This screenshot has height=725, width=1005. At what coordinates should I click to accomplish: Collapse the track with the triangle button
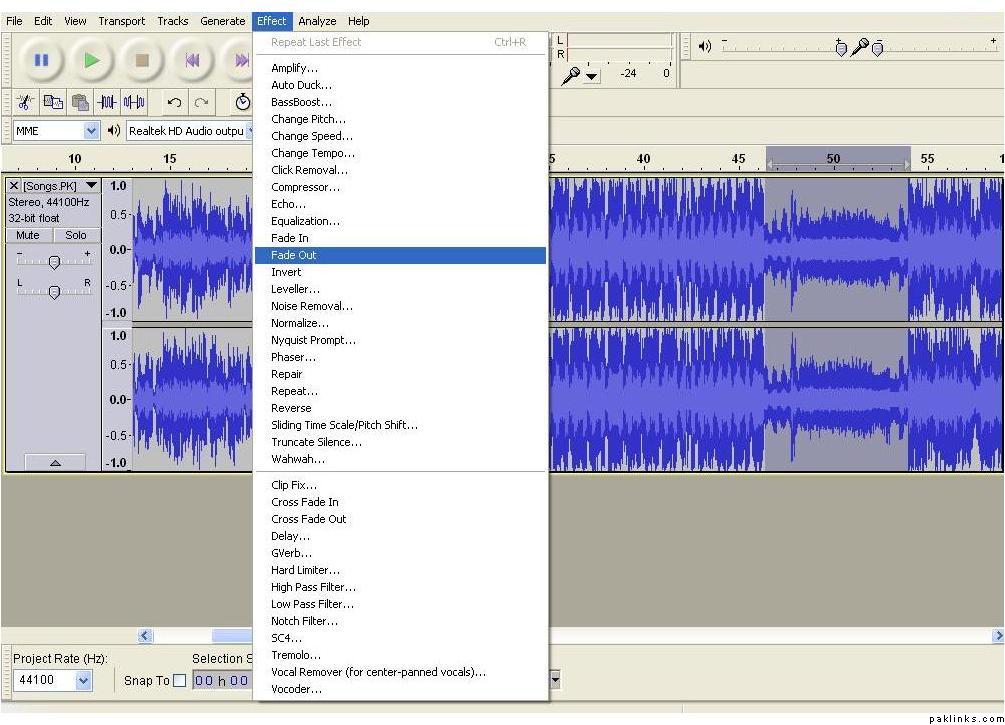click(x=54, y=463)
